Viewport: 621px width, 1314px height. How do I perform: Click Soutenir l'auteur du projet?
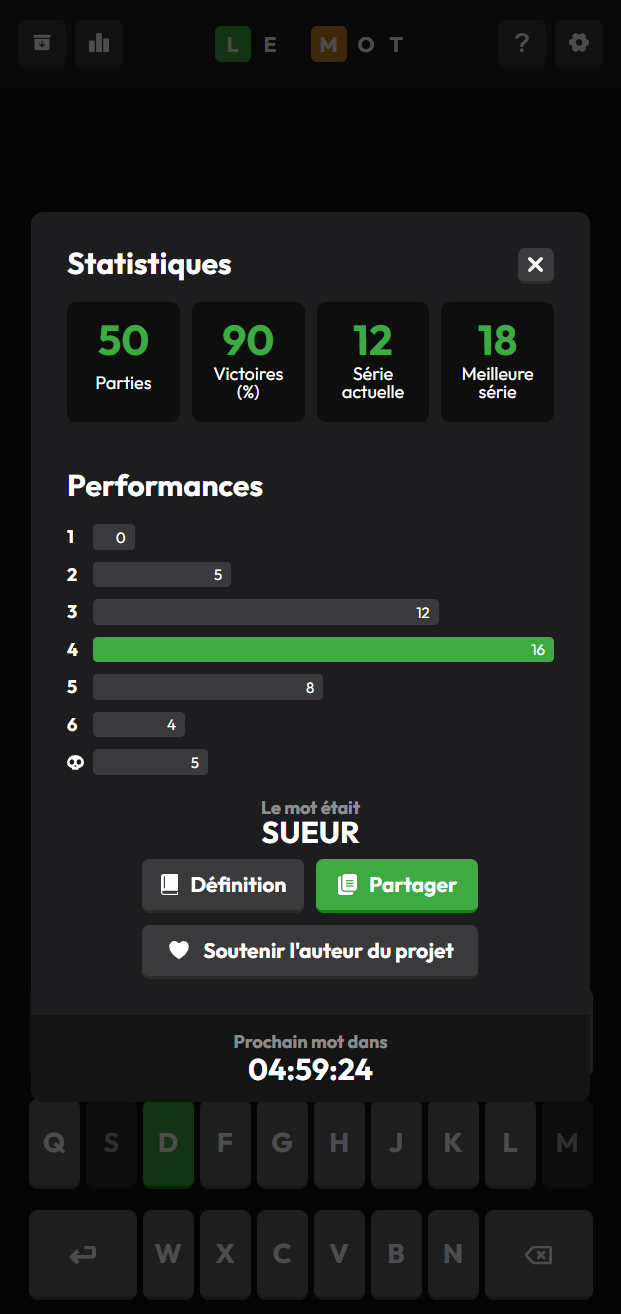tap(310, 951)
